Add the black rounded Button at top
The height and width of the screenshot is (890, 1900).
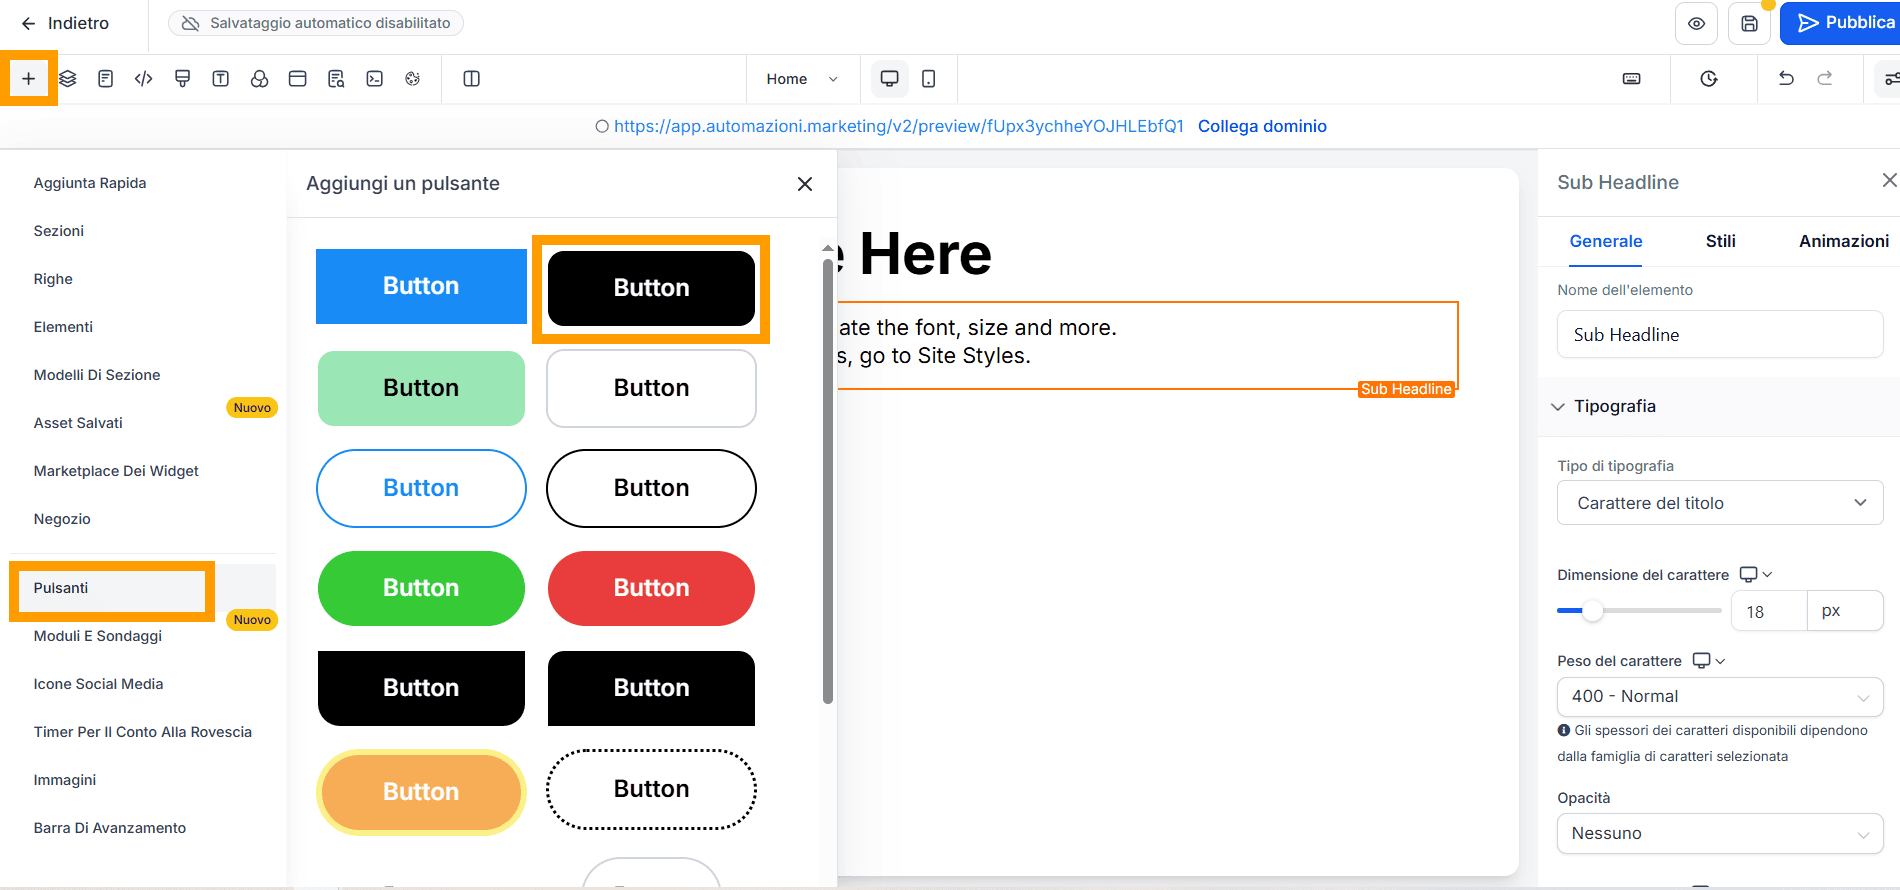(x=651, y=288)
